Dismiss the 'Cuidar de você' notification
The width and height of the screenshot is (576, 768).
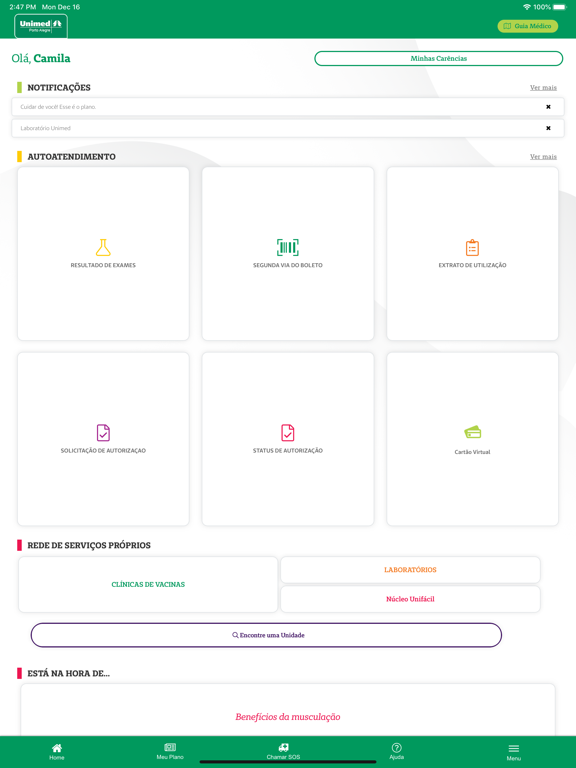point(548,107)
